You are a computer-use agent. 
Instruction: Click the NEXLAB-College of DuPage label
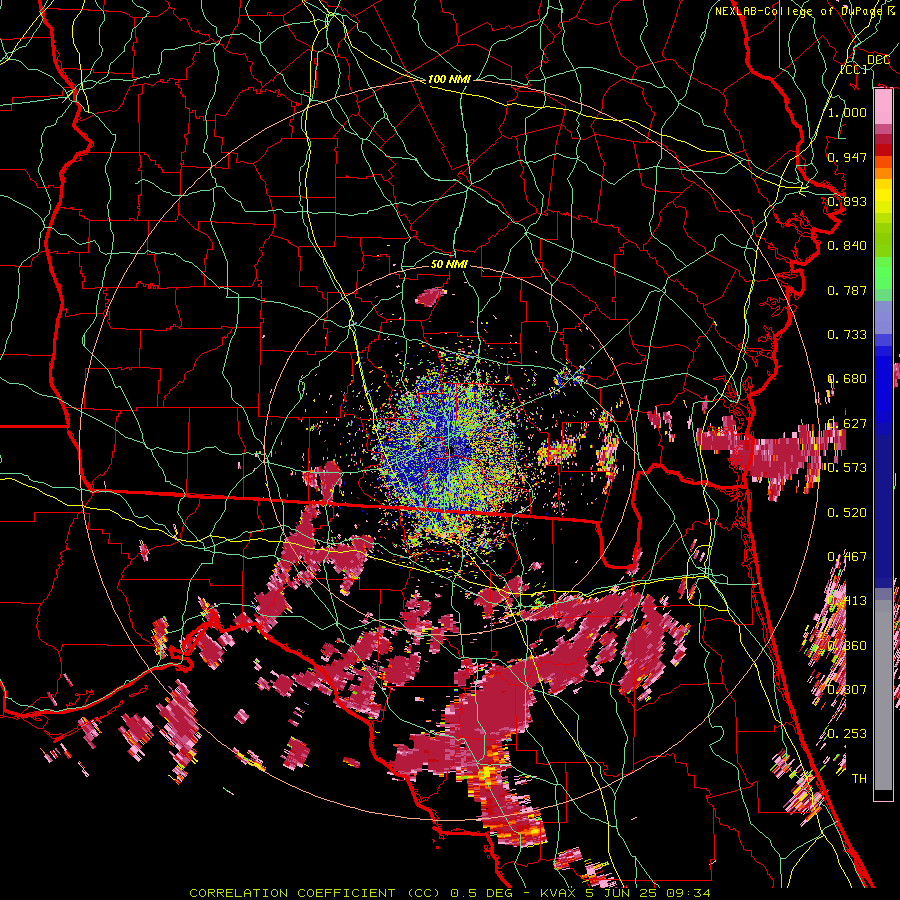click(801, 11)
